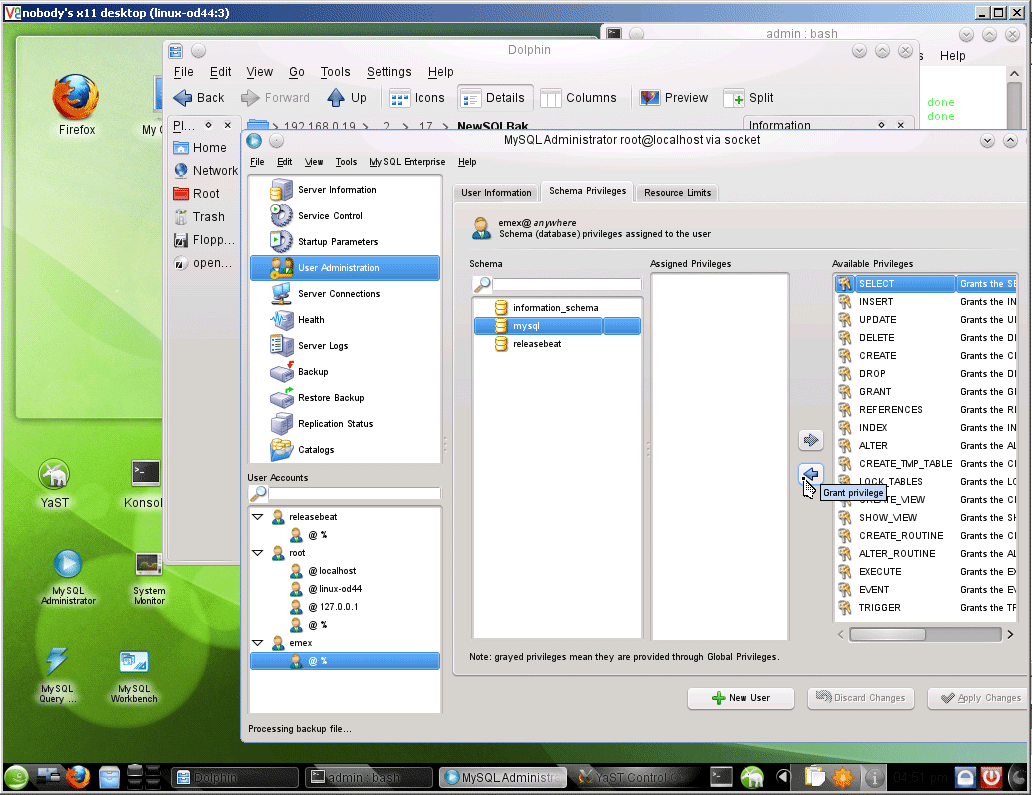Collapse the emex user account
The width and height of the screenshot is (1032, 795).
pos(258,643)
